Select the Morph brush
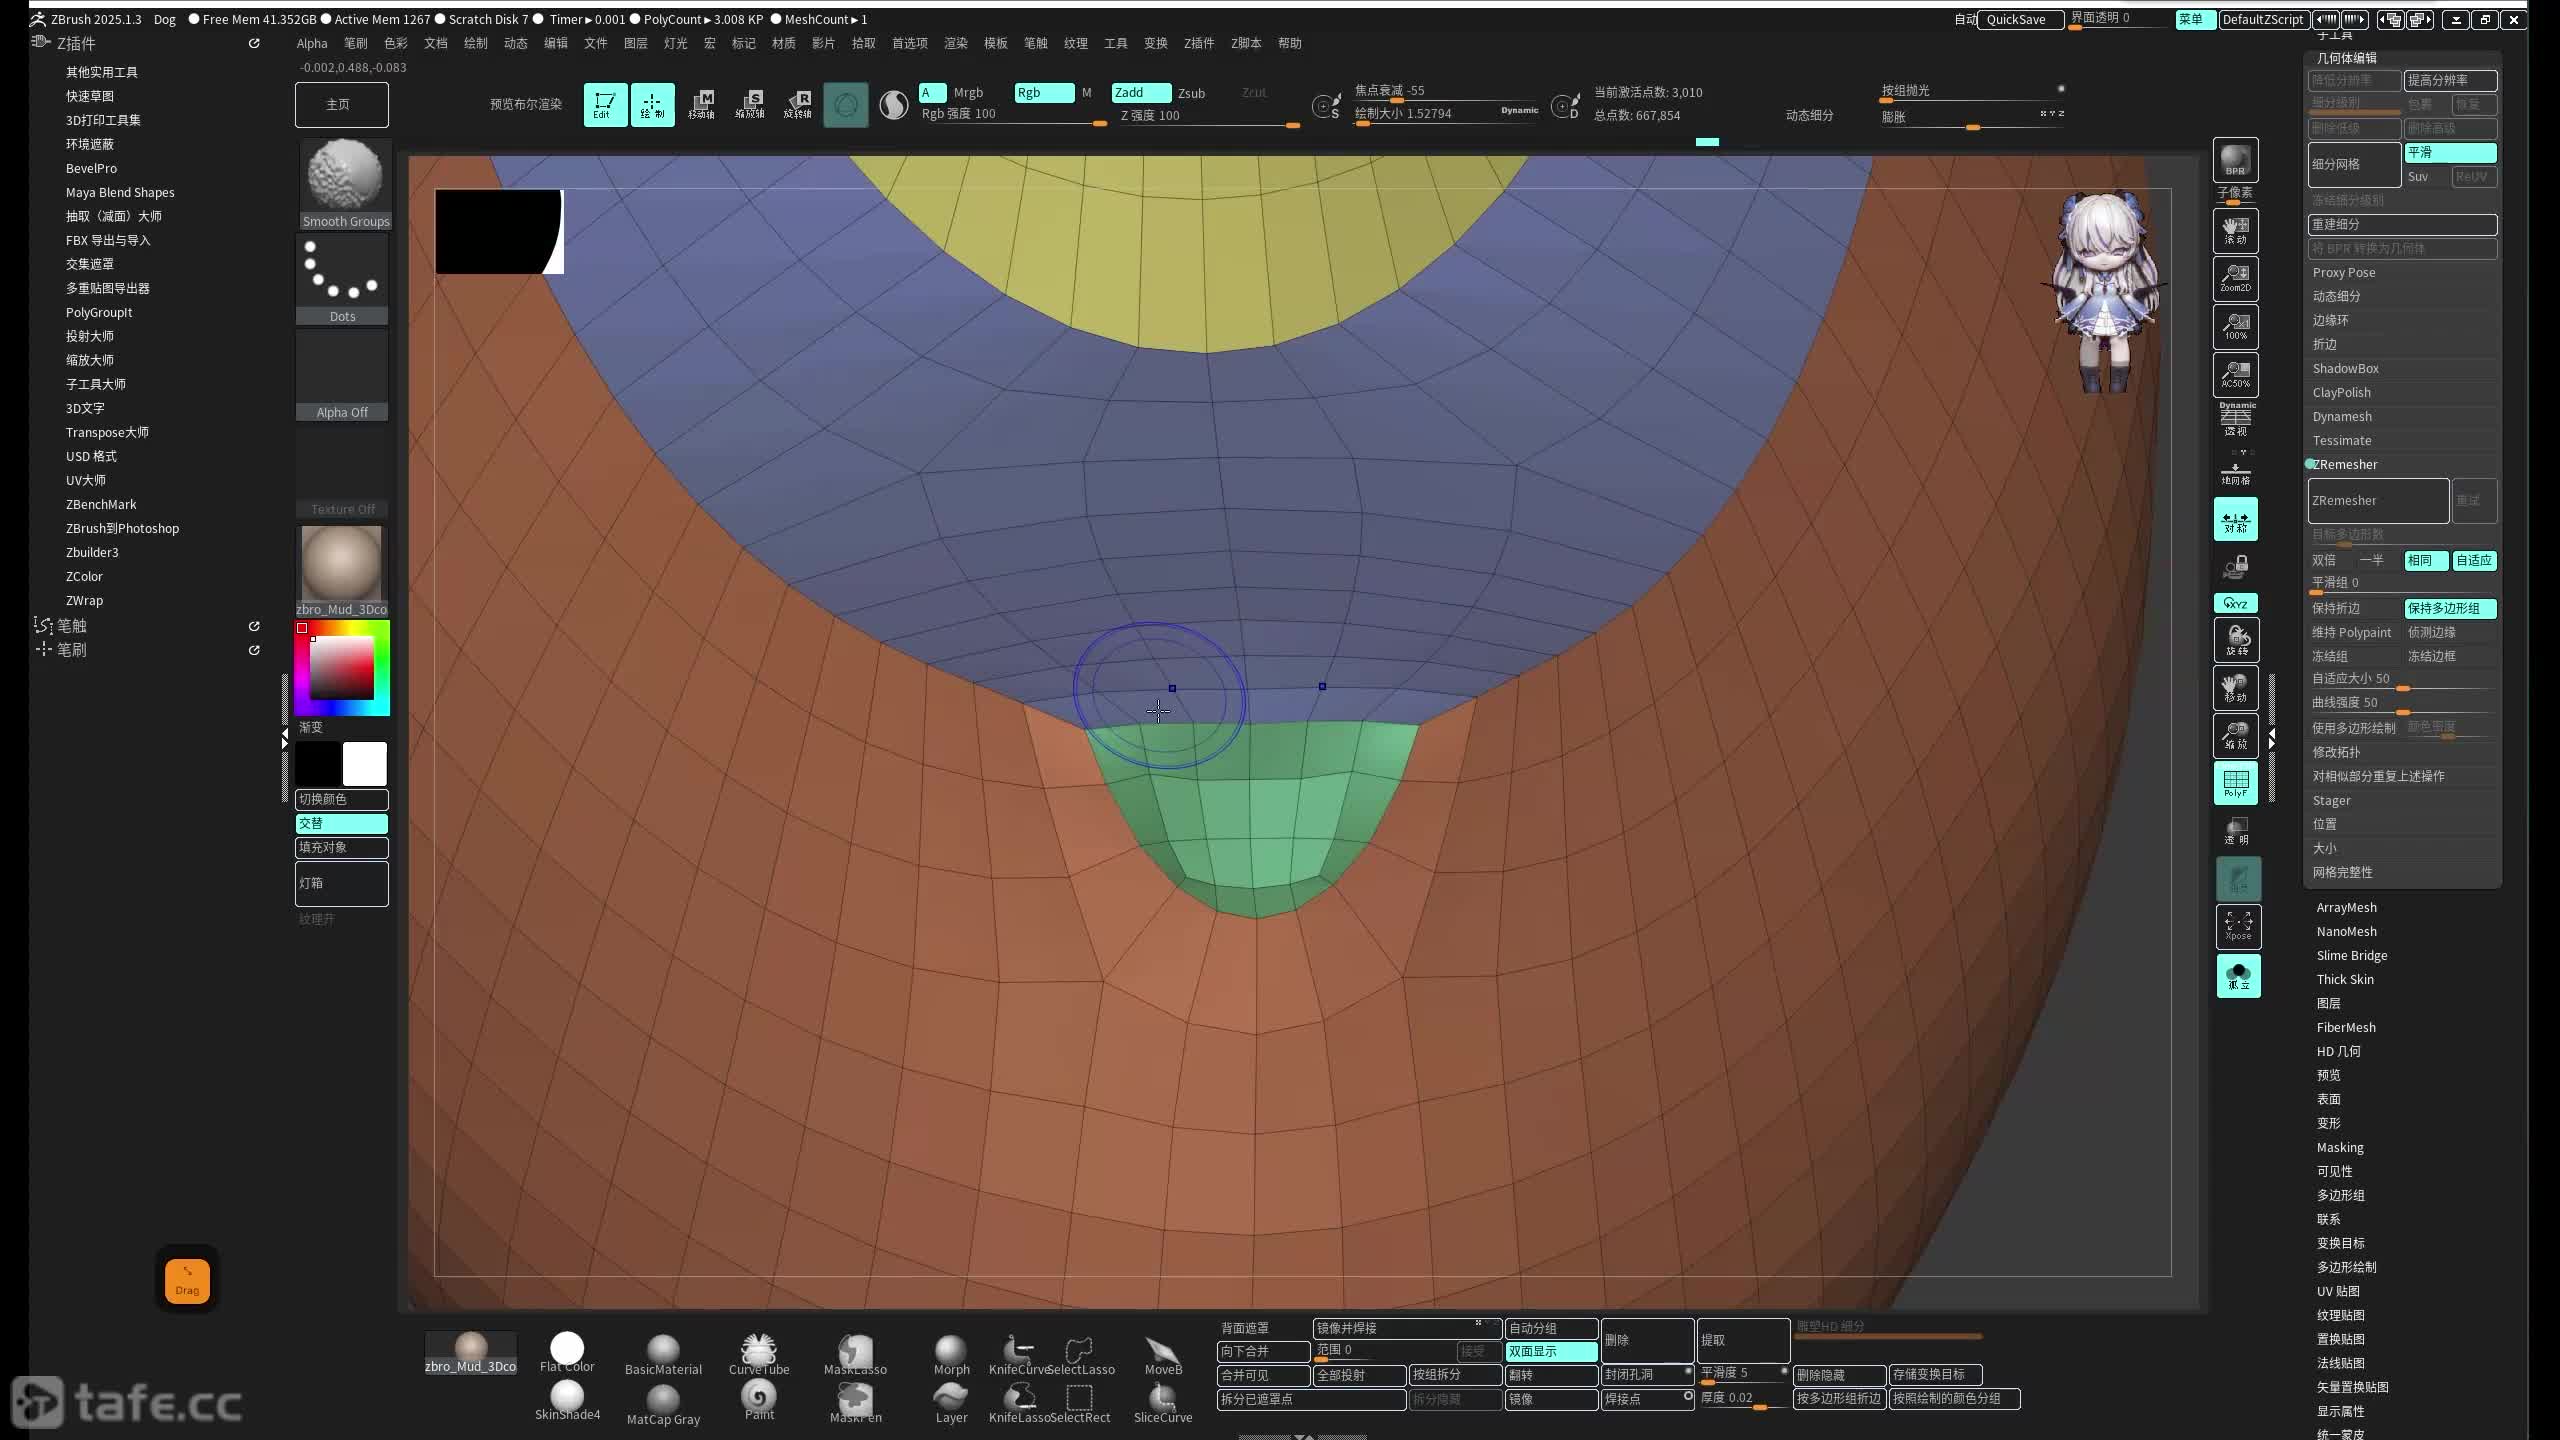The width and height of the screenshot is (2560, 1440). (x=951, y=1354)
